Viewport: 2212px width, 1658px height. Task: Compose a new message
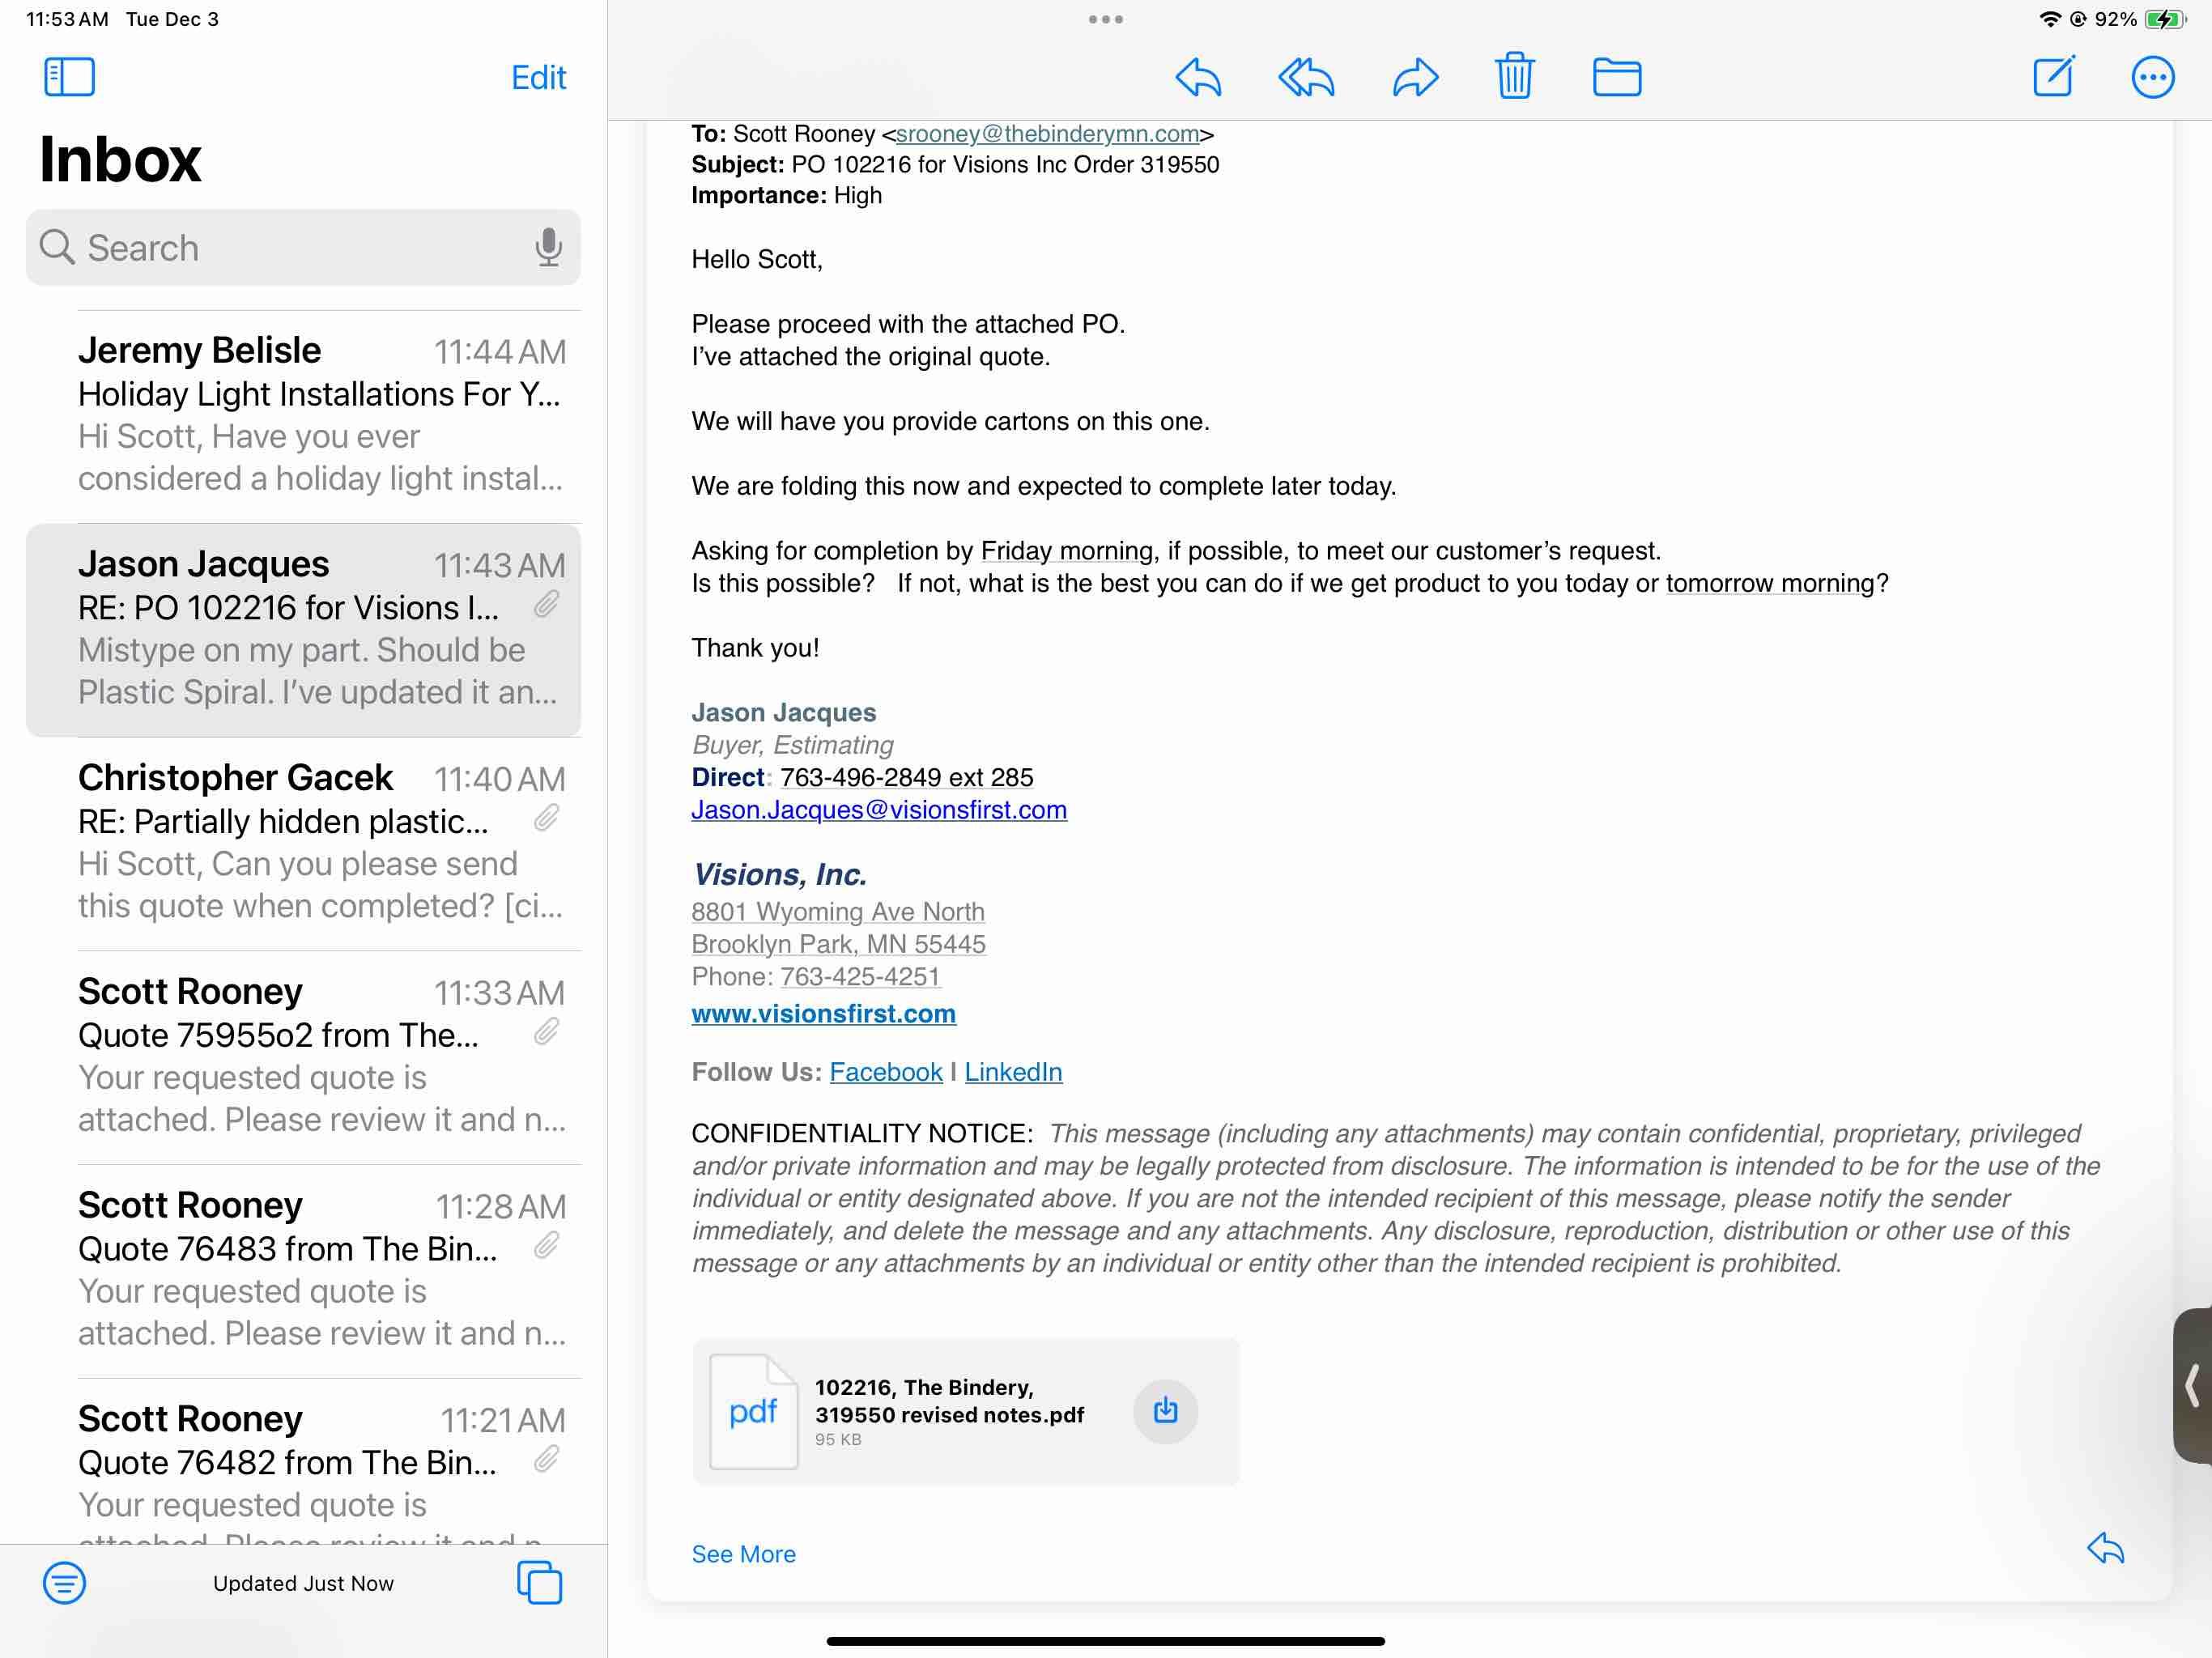coord(2053,77)
